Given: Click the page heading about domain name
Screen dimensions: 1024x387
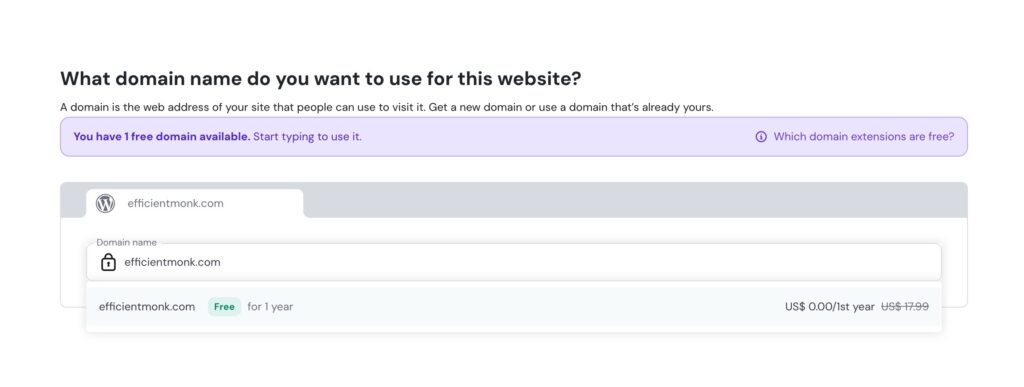Looking at the screenshot, I should [321, 79].
